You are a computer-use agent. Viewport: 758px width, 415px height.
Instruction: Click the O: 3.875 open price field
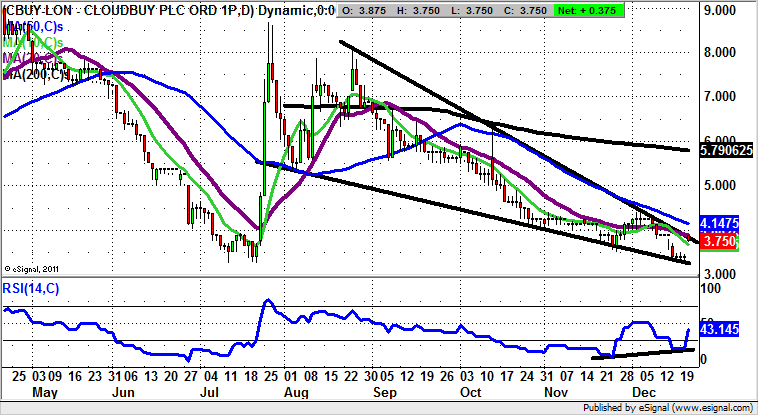click(362, 10)
